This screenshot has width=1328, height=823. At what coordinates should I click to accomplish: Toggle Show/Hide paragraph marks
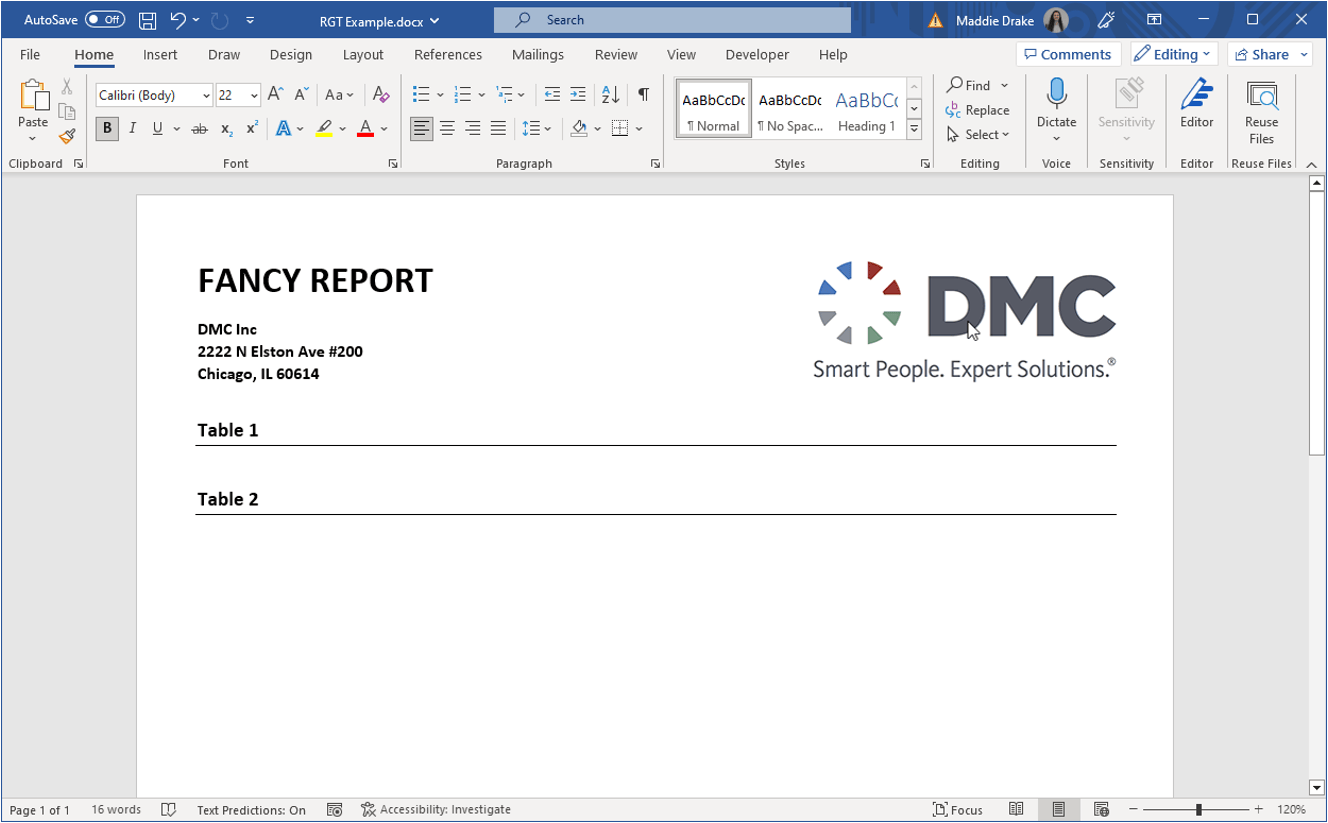tap(643, 95)
